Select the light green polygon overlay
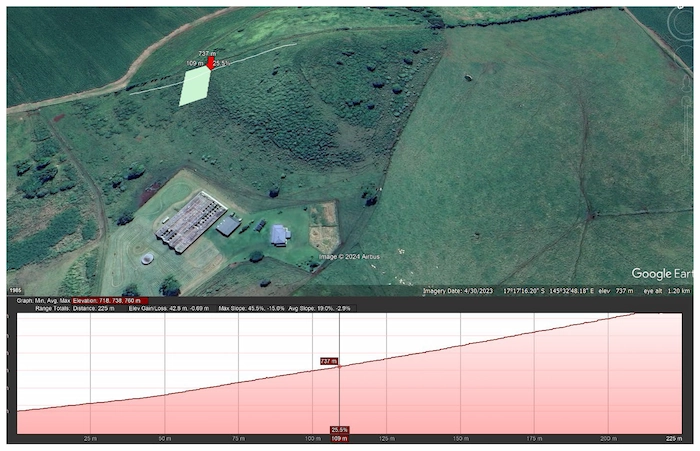700x451 pixels. pyautogui.click(x=195, y=87)
